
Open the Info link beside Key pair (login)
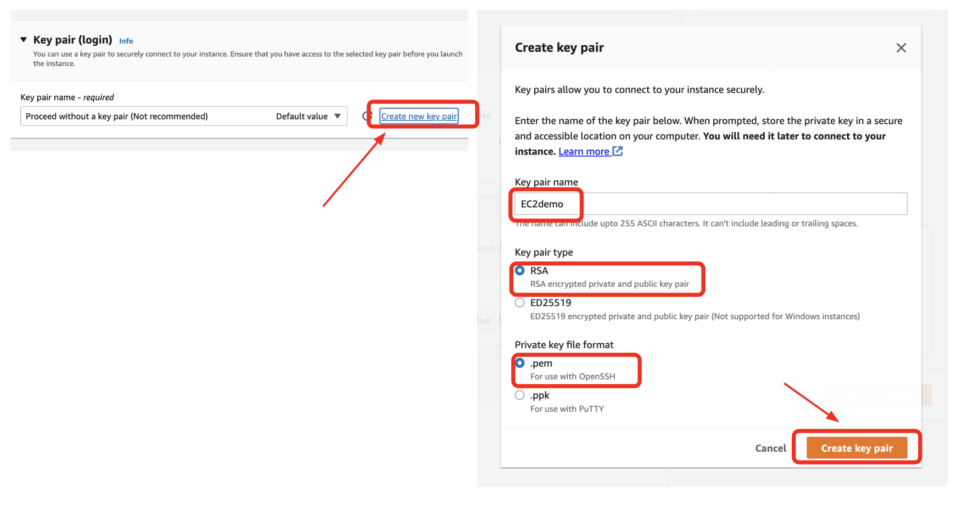[x=126, y=41]
